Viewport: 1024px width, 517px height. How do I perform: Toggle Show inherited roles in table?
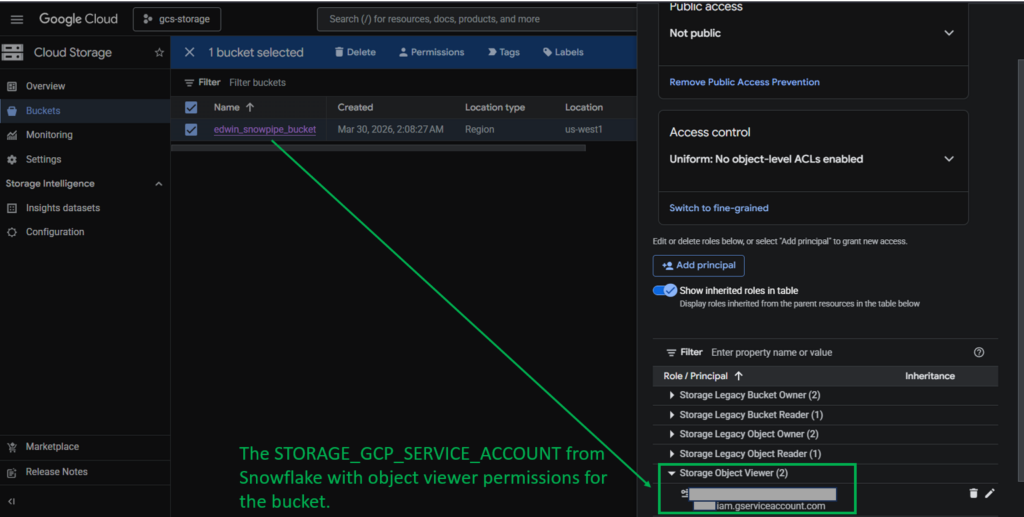coord(665,290)
